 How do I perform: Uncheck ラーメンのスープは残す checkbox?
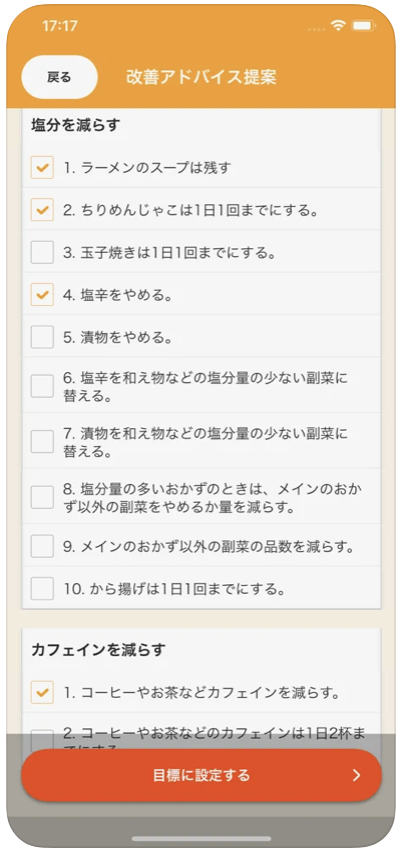pos(42,167)
